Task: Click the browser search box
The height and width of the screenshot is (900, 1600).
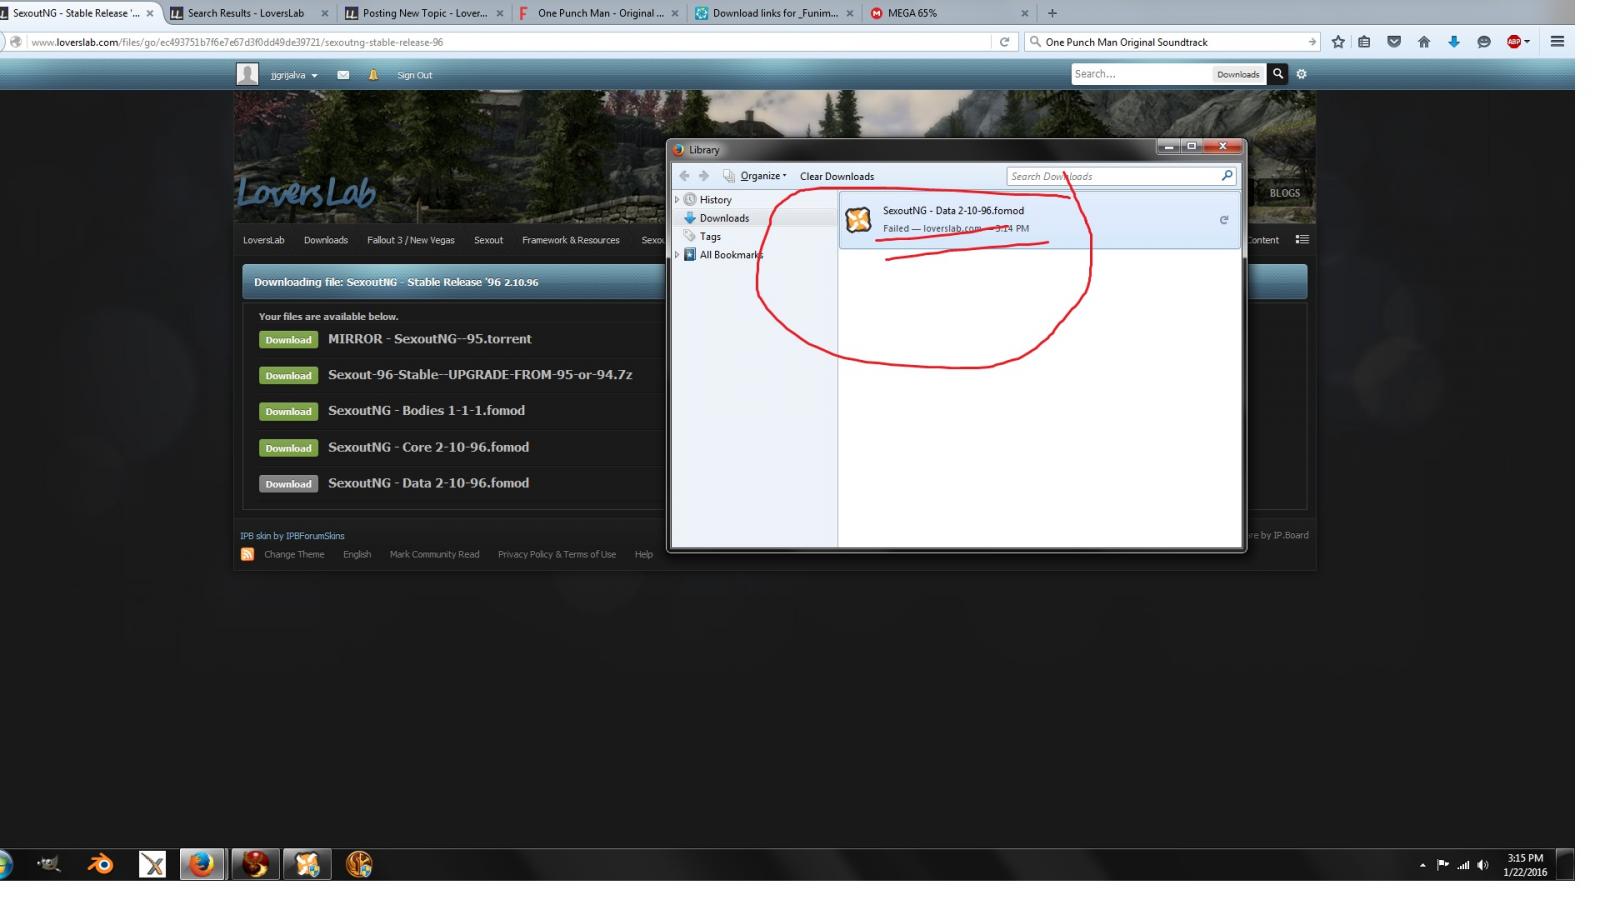Action: (1170, 42)
